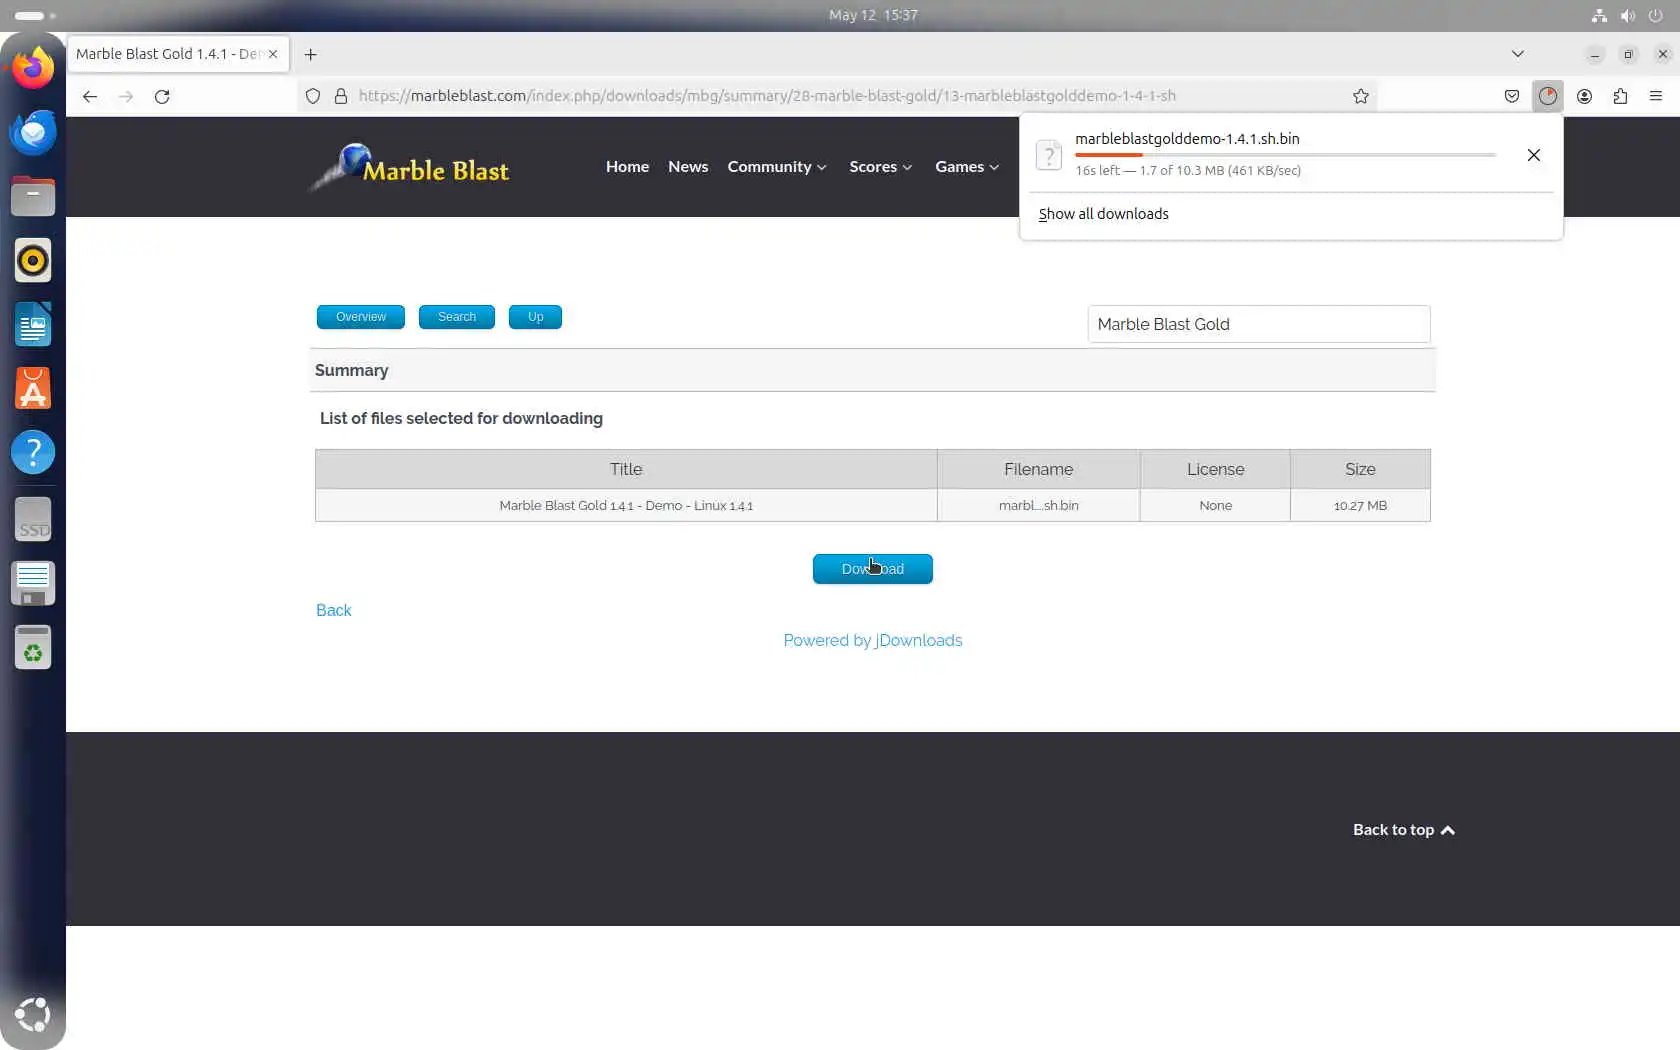This screenshot has height=1050, width=1680.
Task: Click the downloading file's type icon
Action: (1049, 155)
